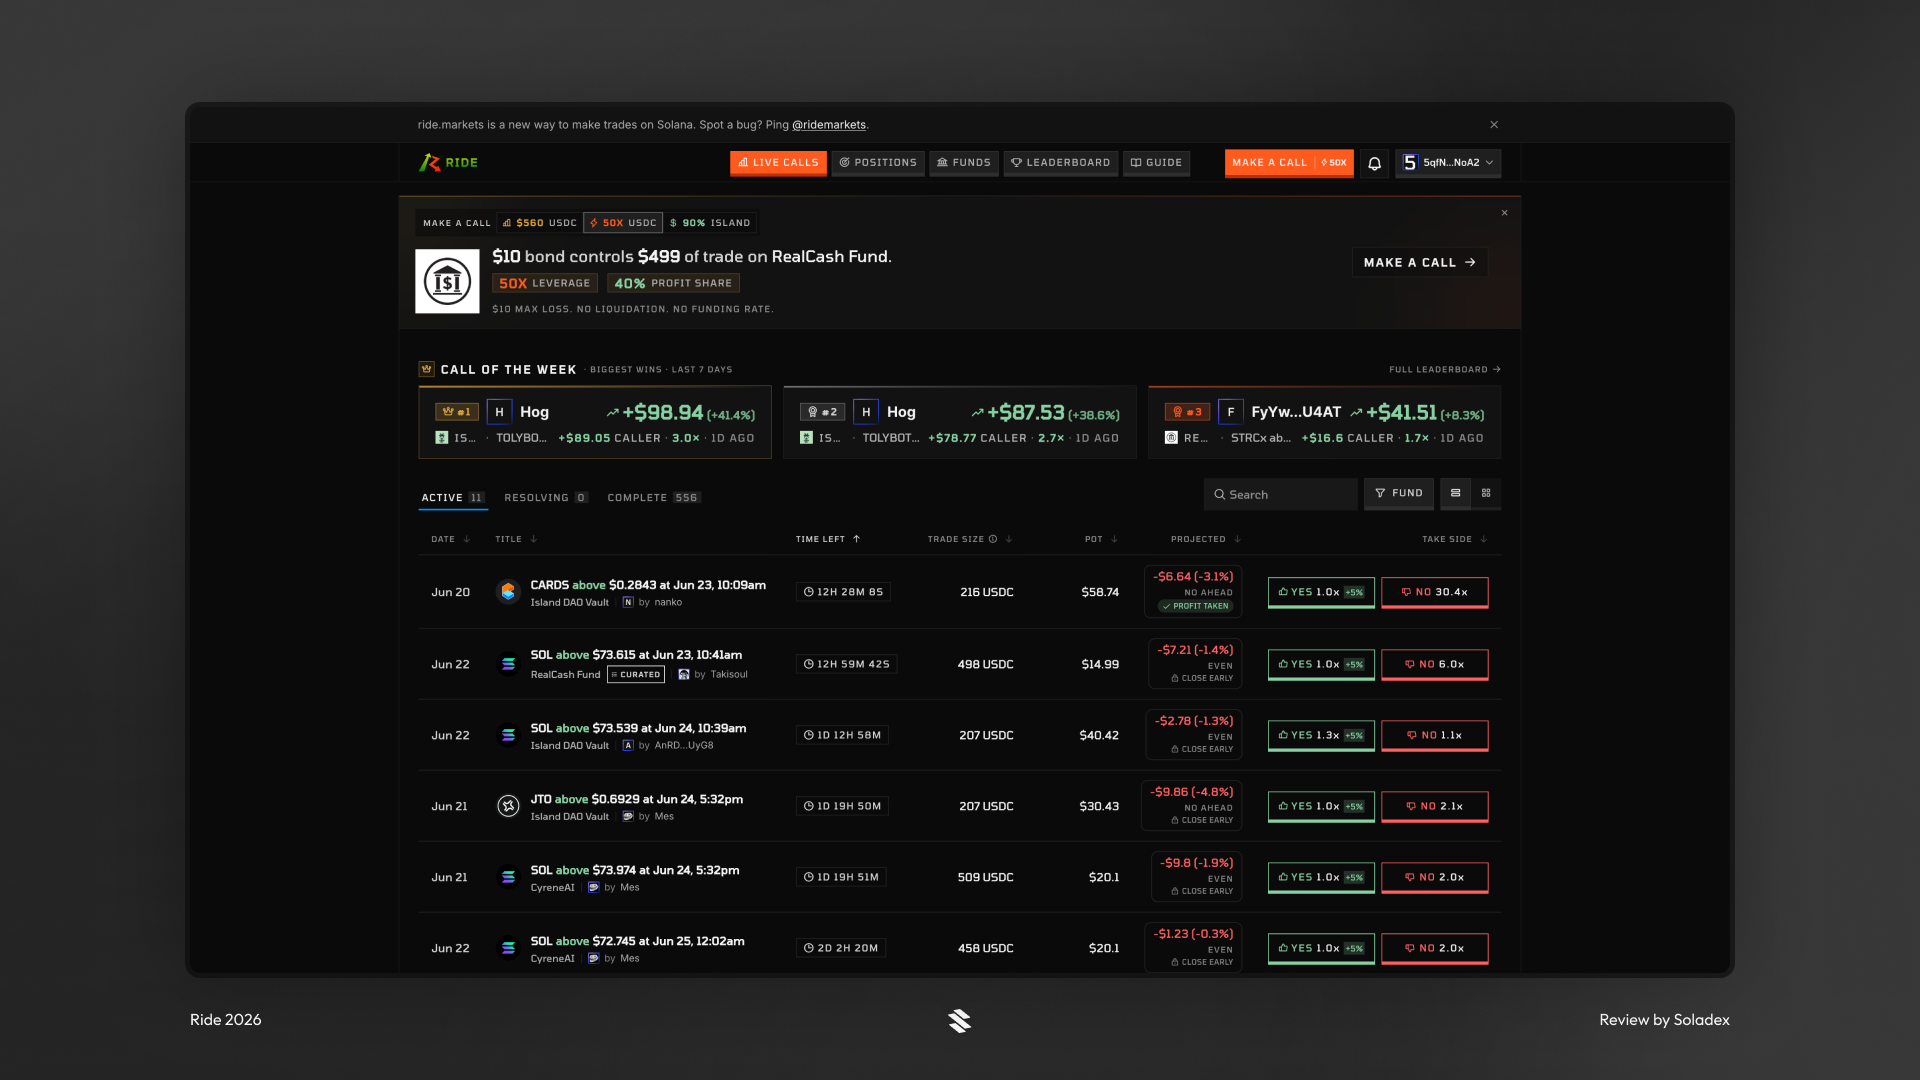Screen dimensions: 1920x1080
Task: Click the clock timer 12H 28M in CARDS row
Action: click(x=843, y=592)
